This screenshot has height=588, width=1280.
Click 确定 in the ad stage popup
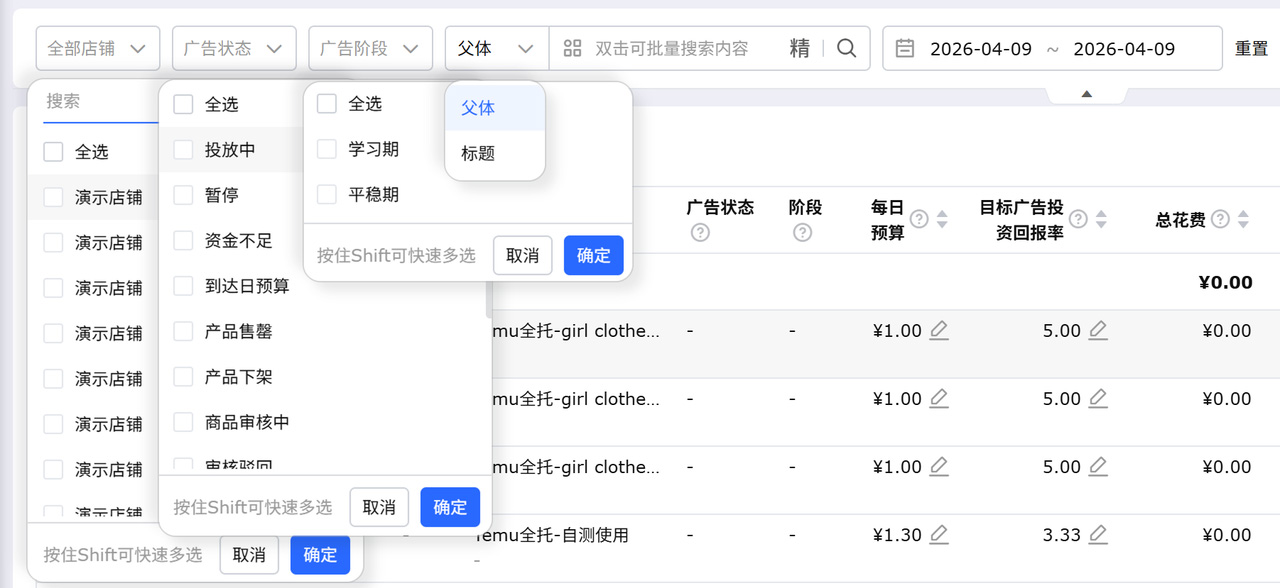(x=593, y=255)
